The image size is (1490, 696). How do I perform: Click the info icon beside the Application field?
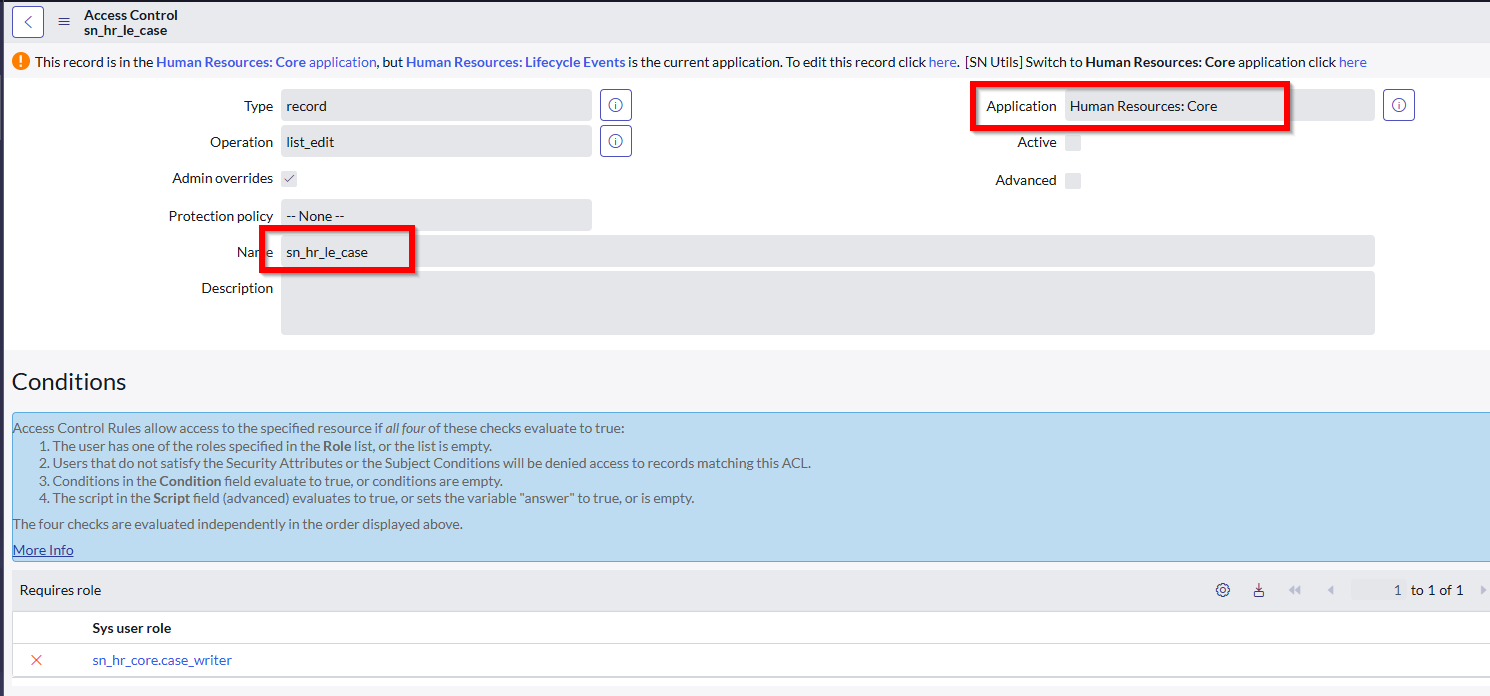pyautogui.click(x=1398, y=104)
